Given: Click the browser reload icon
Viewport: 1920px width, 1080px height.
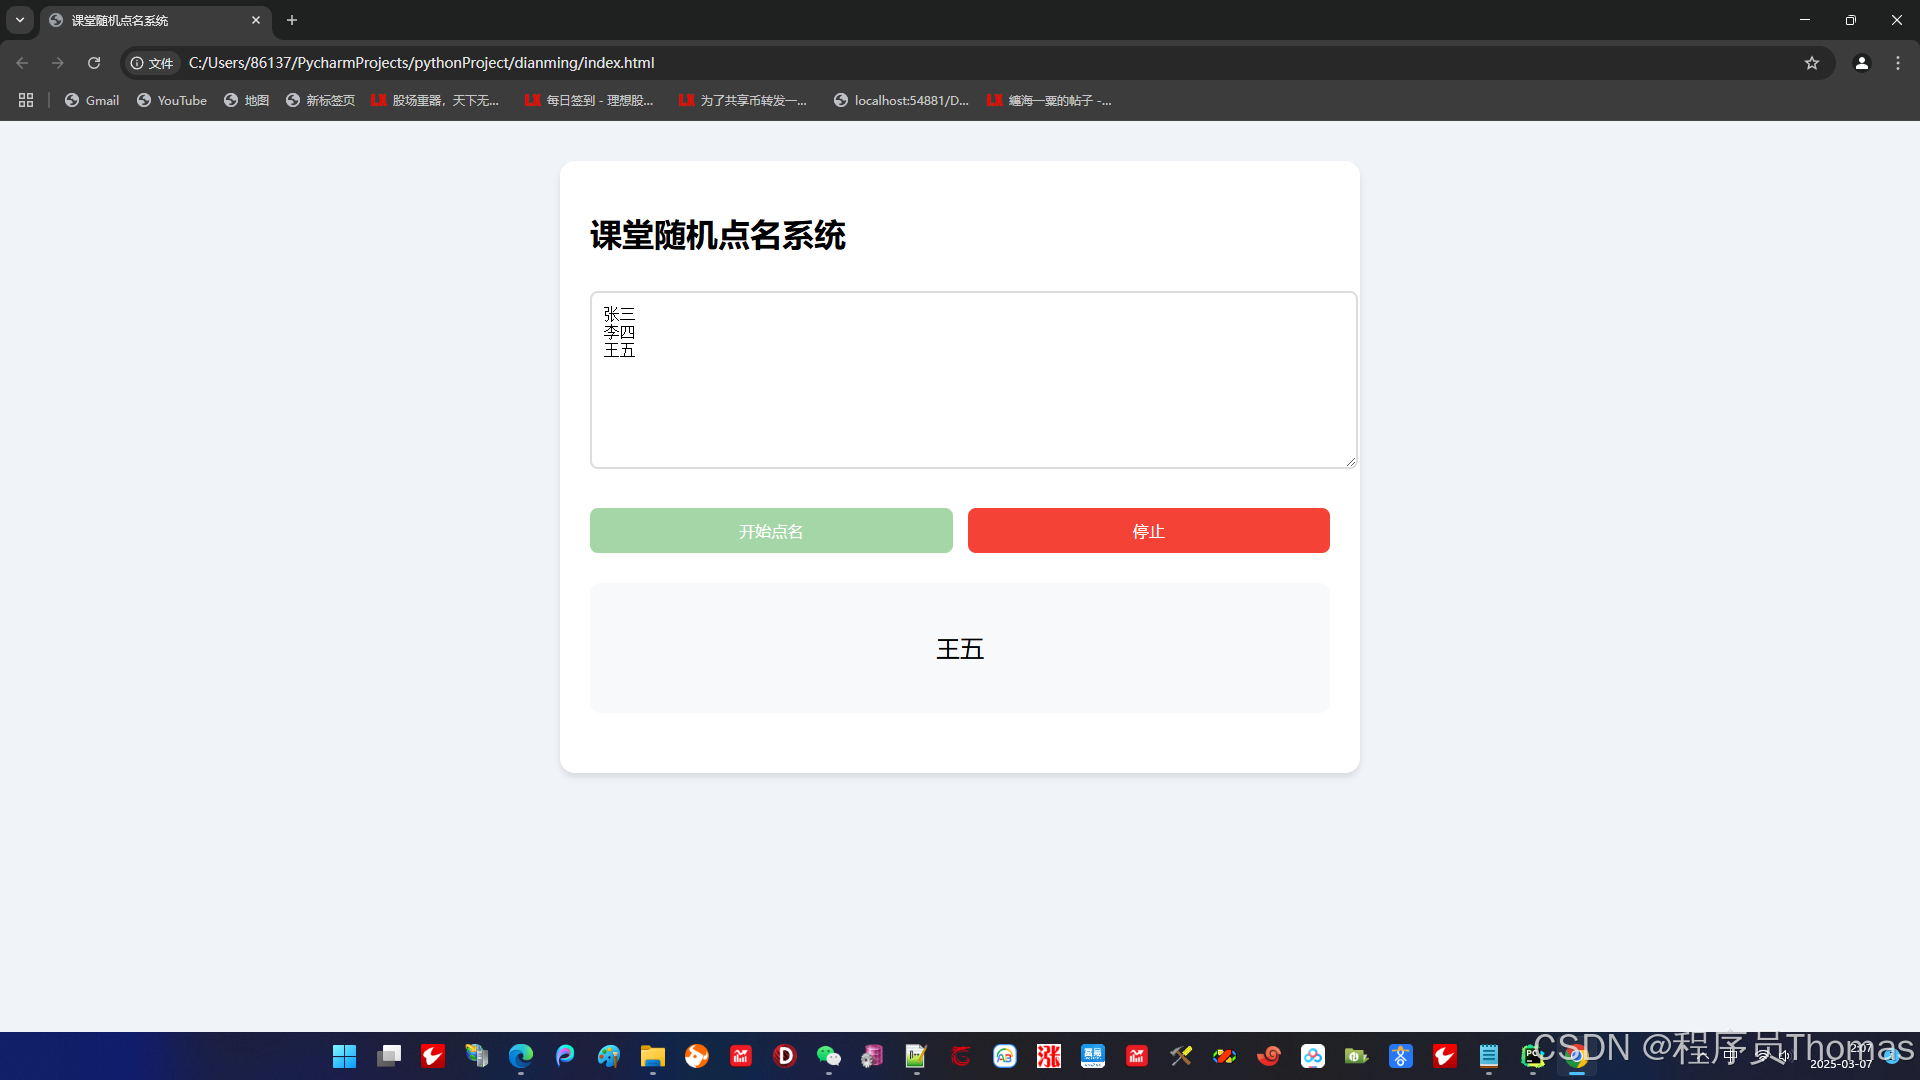Looking at the screenshot, I should coord(94,63).
